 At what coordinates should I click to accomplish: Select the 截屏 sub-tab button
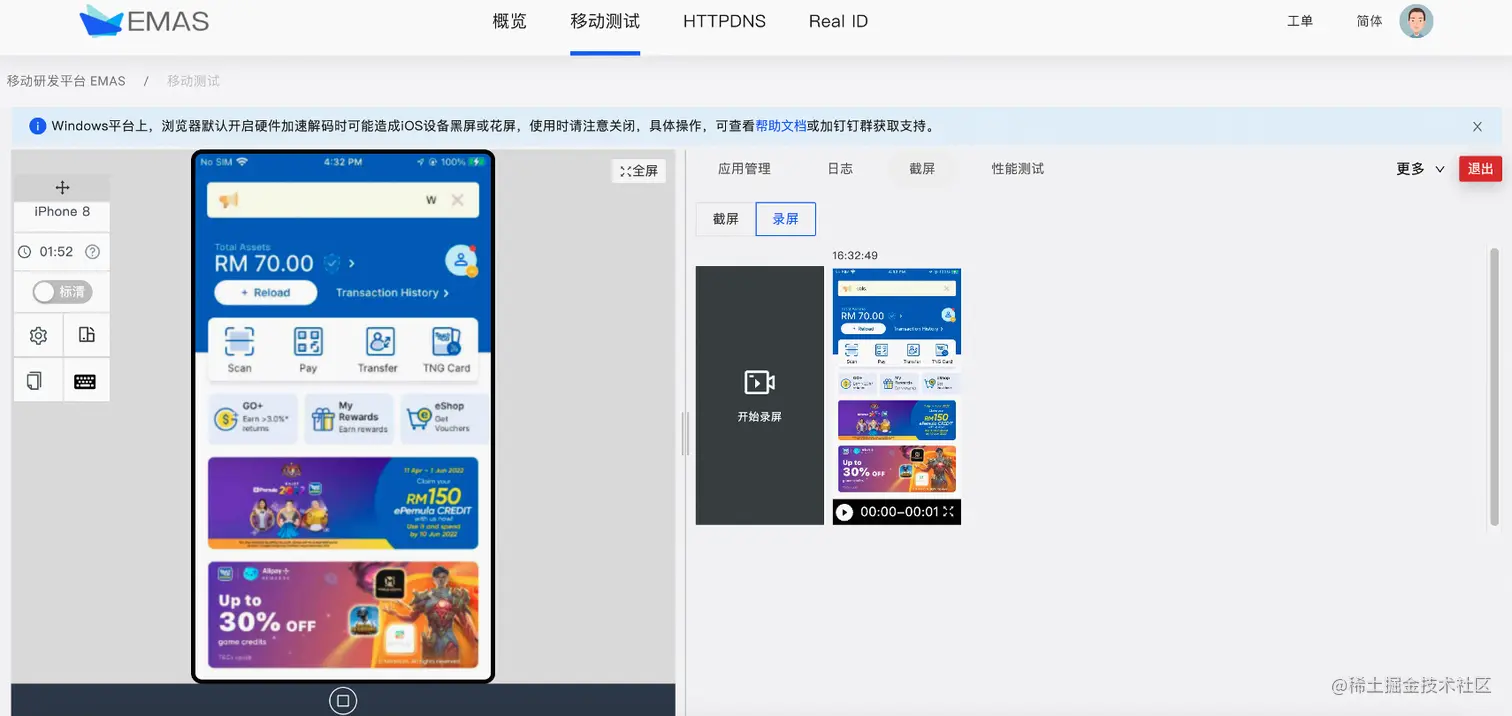point(726,219)
